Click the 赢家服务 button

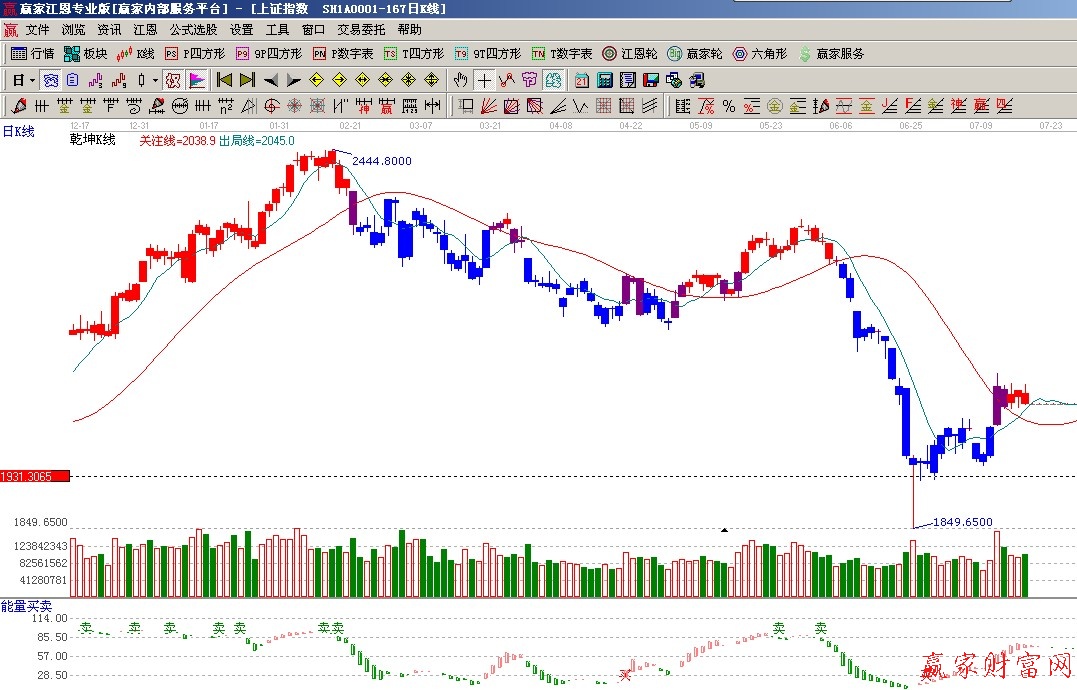831,54
